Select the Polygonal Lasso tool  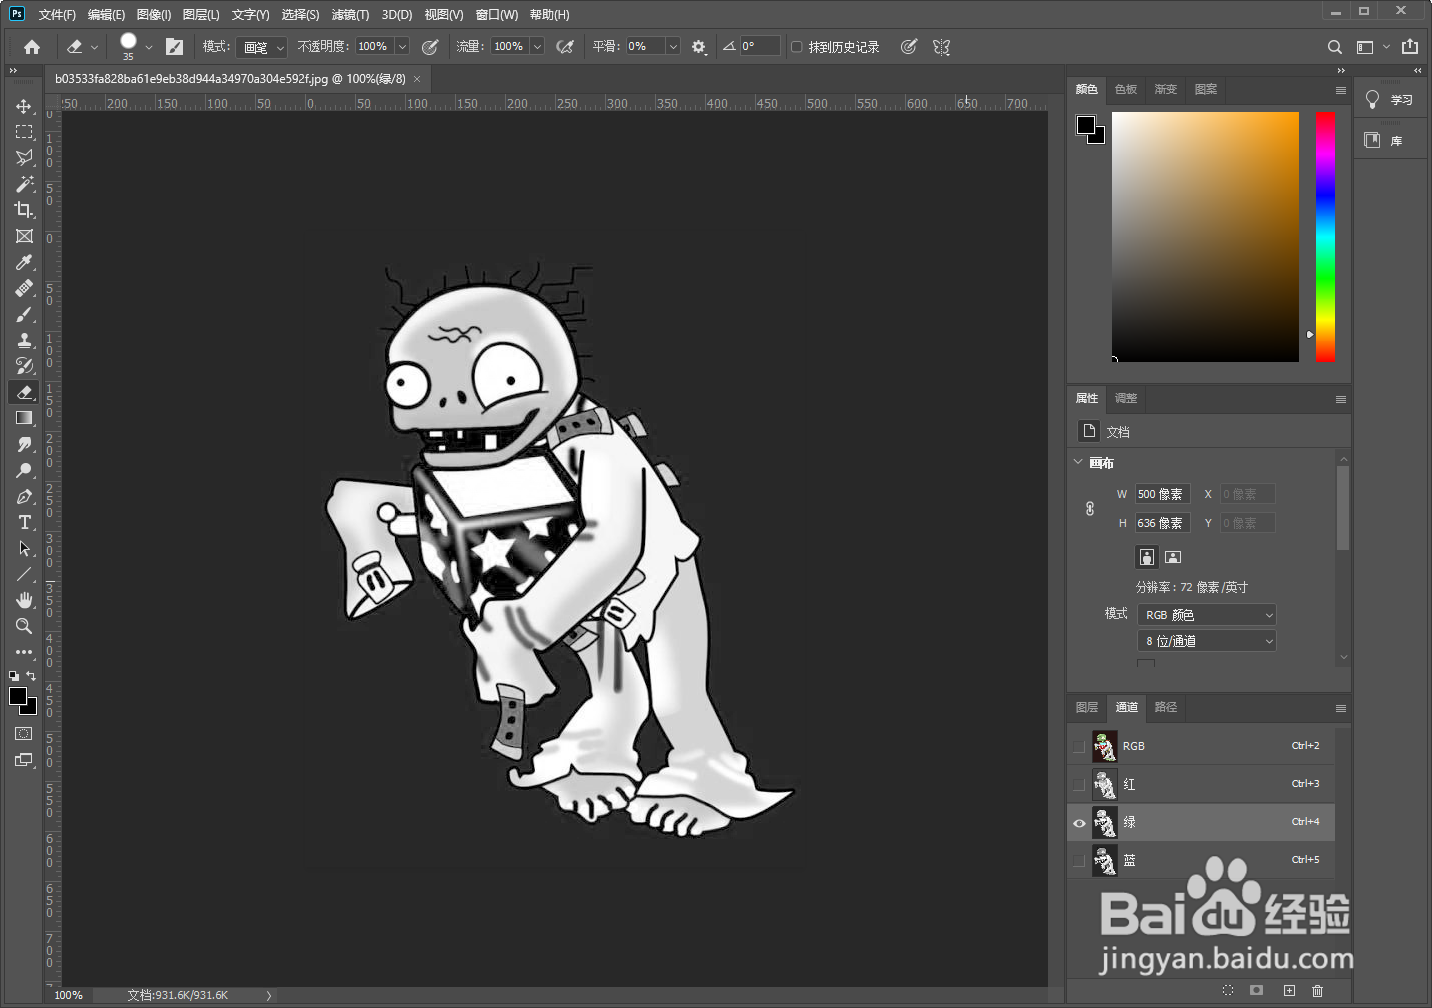[24, 158]
